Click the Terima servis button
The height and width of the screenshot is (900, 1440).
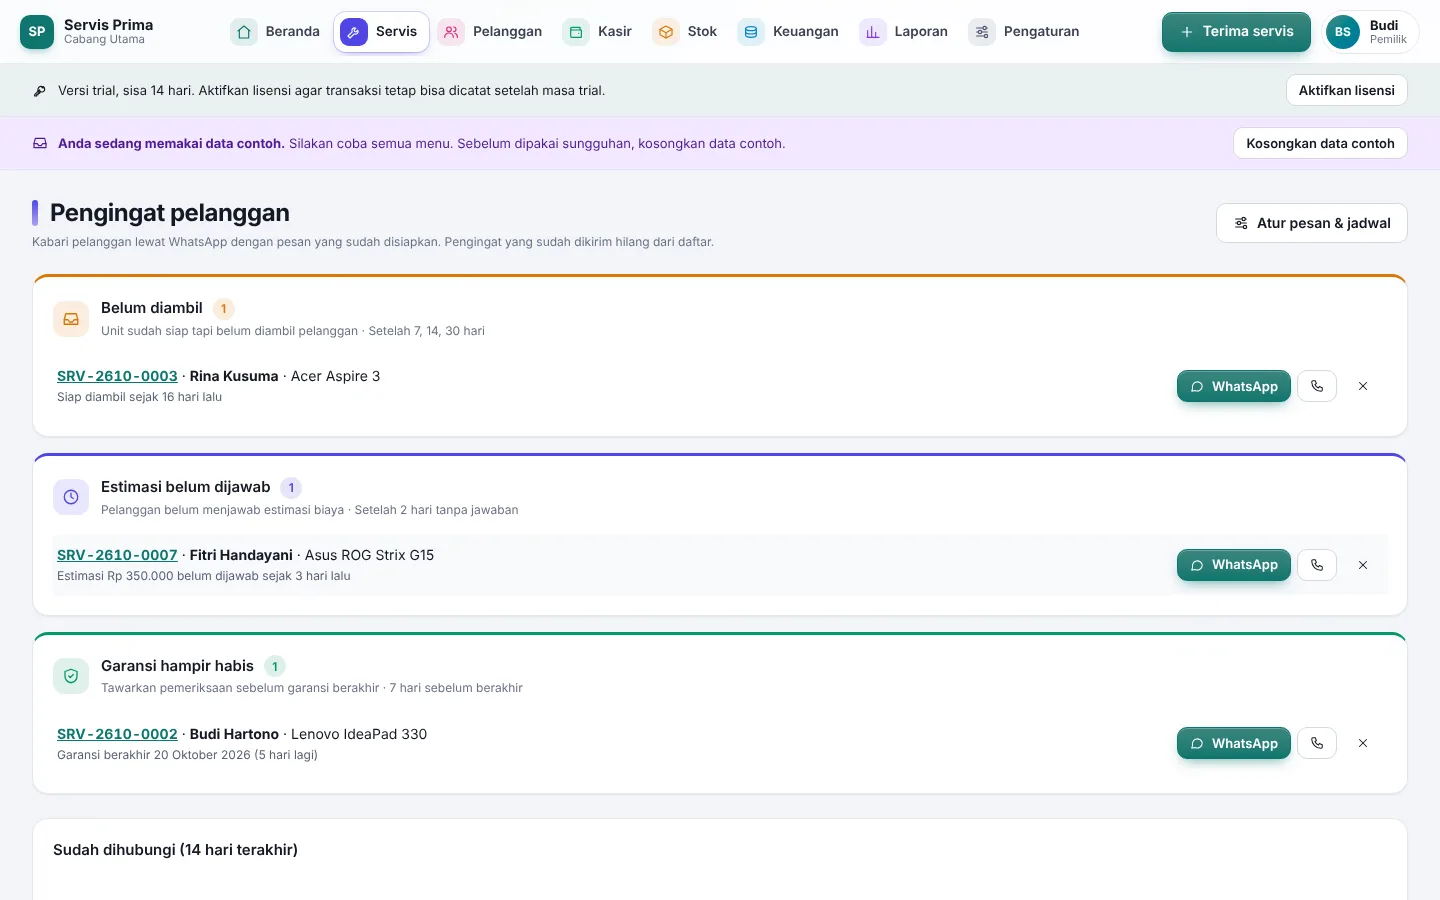(x=1236, y=32)
